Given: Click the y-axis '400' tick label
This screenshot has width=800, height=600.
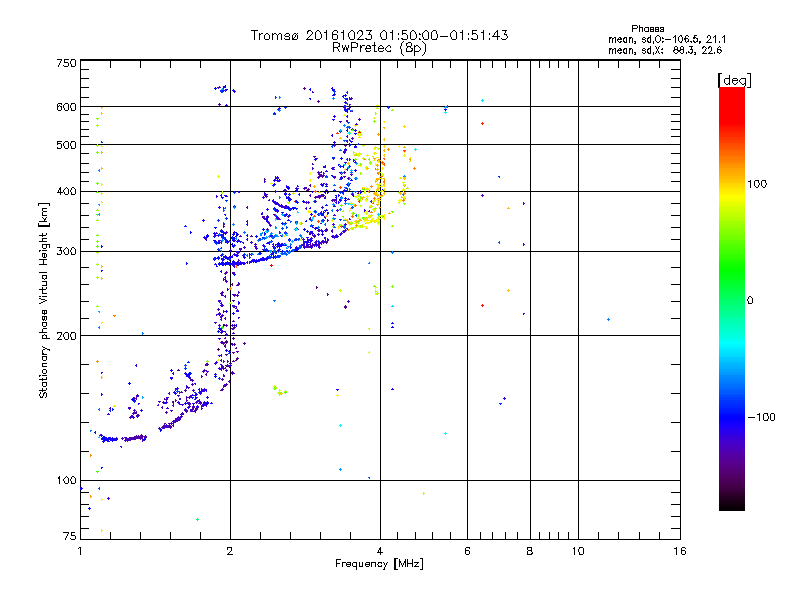Looking at the screenshot, I should [66, 191].
